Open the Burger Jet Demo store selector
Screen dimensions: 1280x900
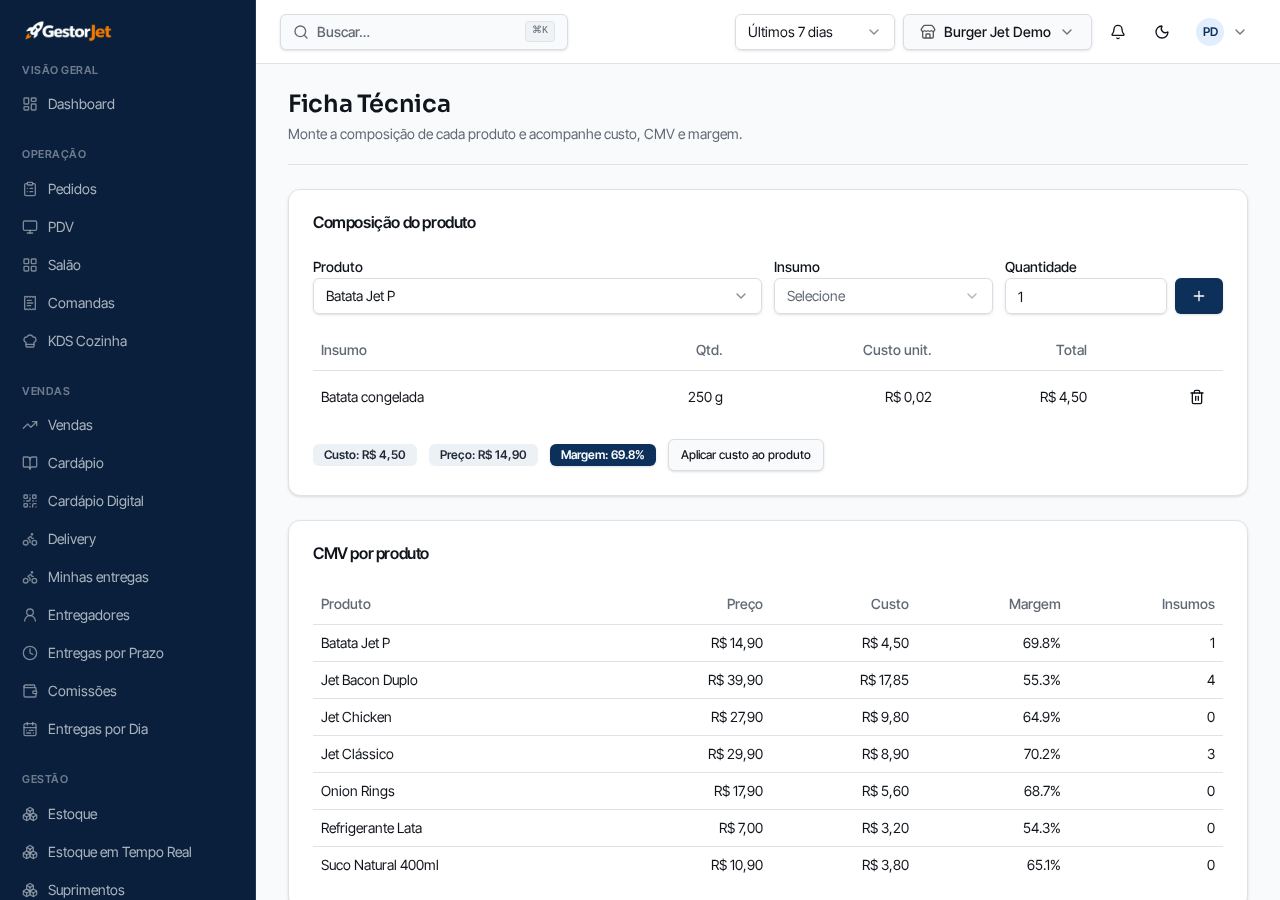coord(997,32)
